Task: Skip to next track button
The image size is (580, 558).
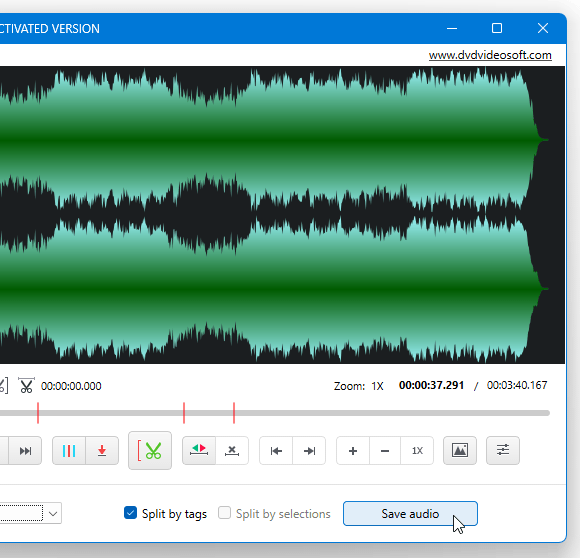Action: point(25,451)
